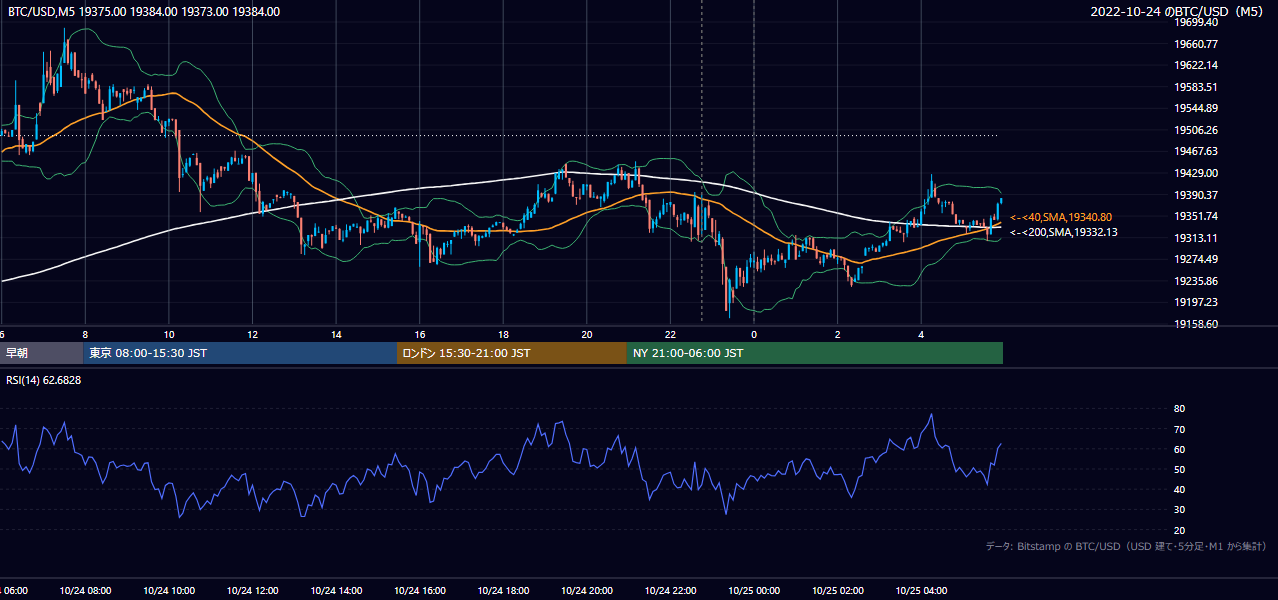Click price axis value 19660.77
This screenshot has width=1278, height=600.
(1196, 44)
